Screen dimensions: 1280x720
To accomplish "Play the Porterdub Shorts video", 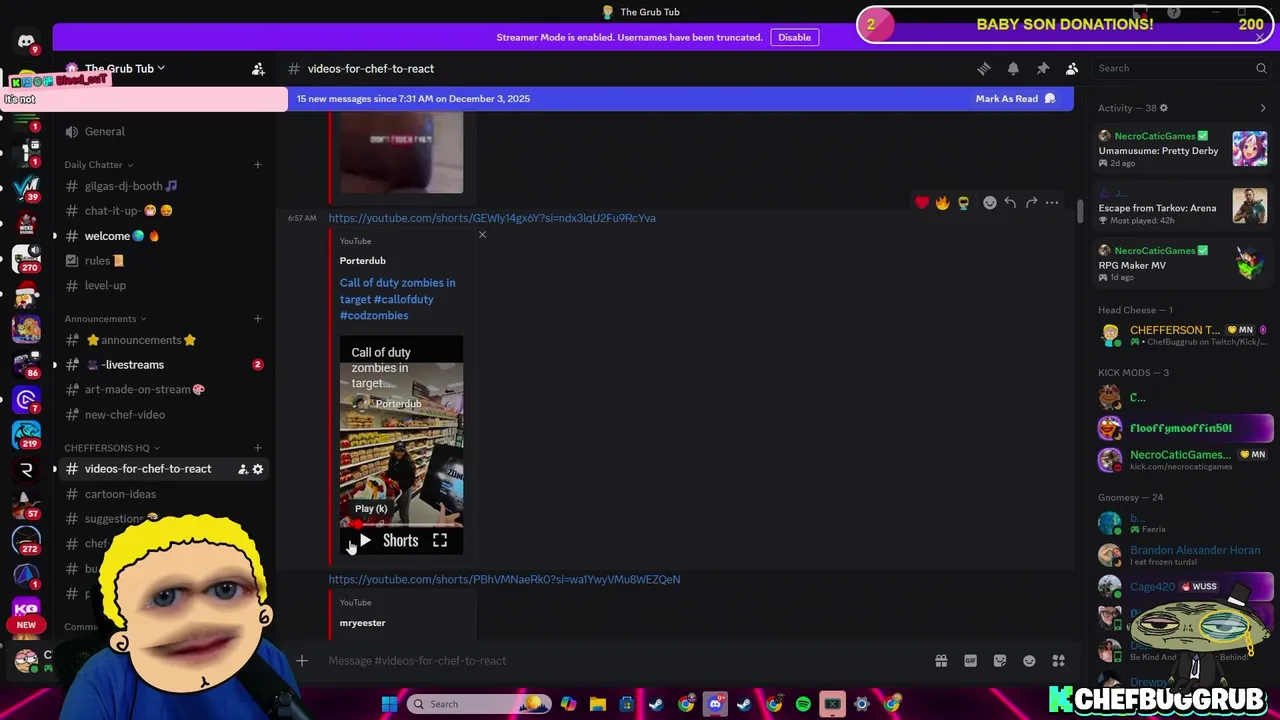I will 365,541.
